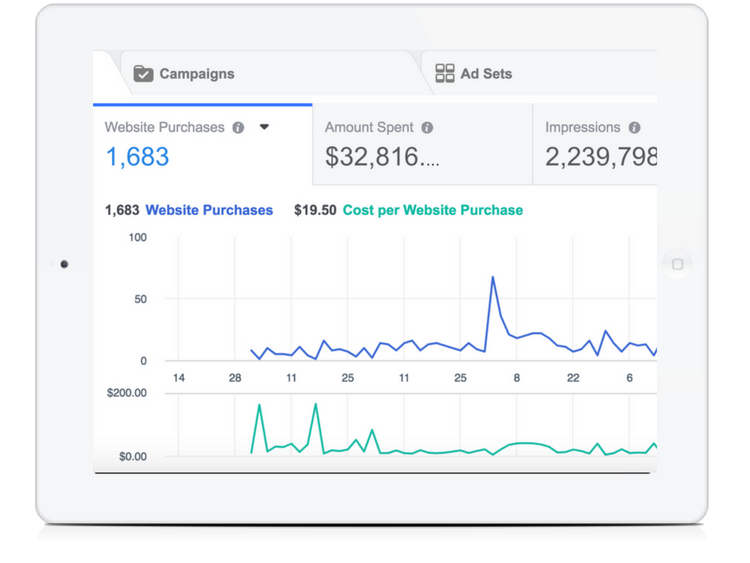
Task: Switch to the Campaigns tab label
Action: [197, 74]
